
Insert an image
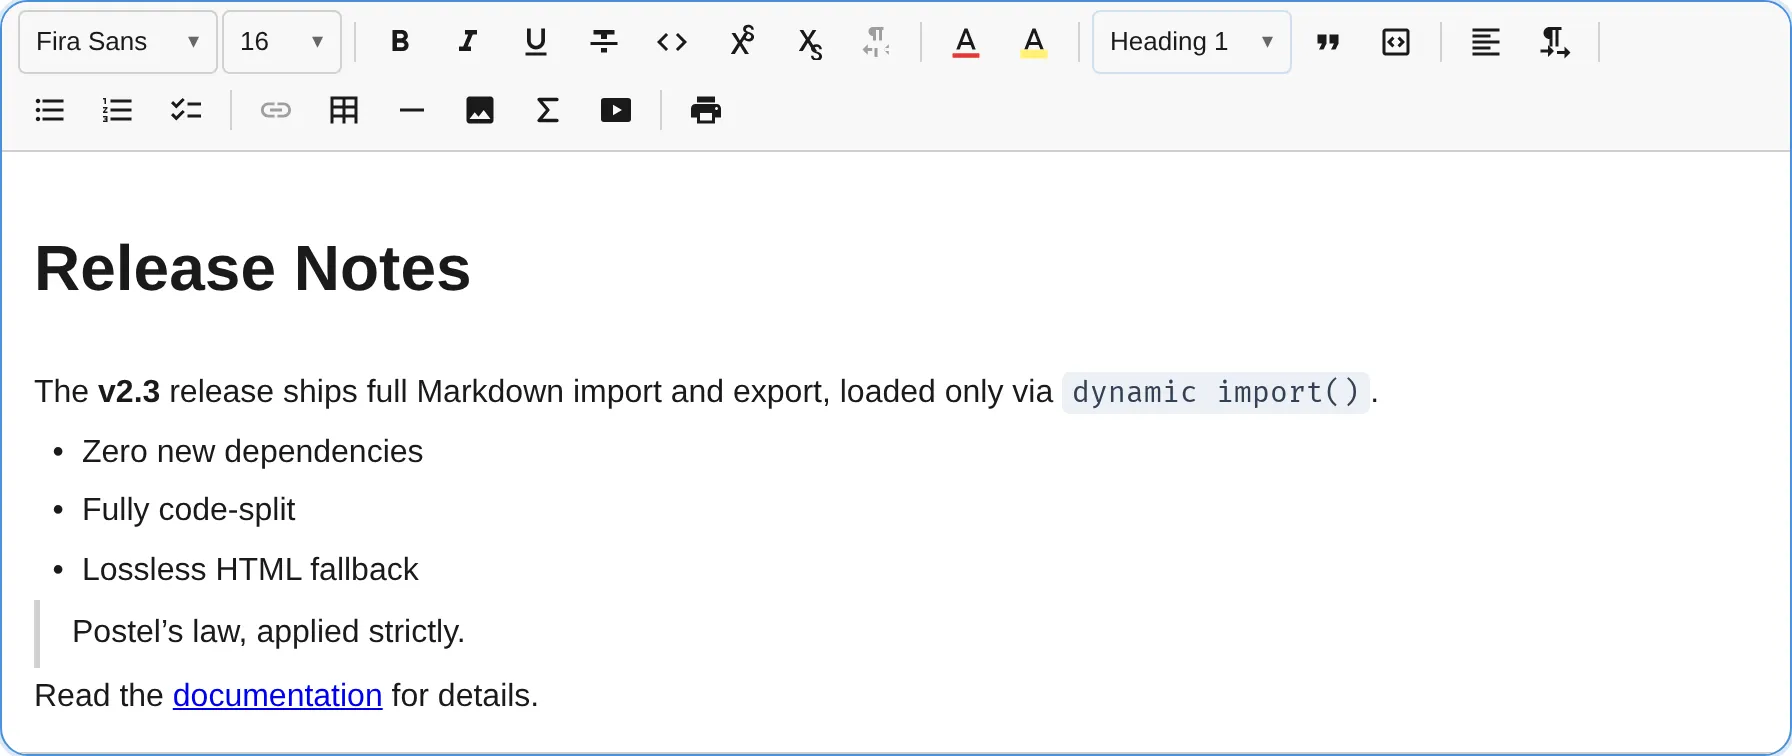click(x=480, y=110)
